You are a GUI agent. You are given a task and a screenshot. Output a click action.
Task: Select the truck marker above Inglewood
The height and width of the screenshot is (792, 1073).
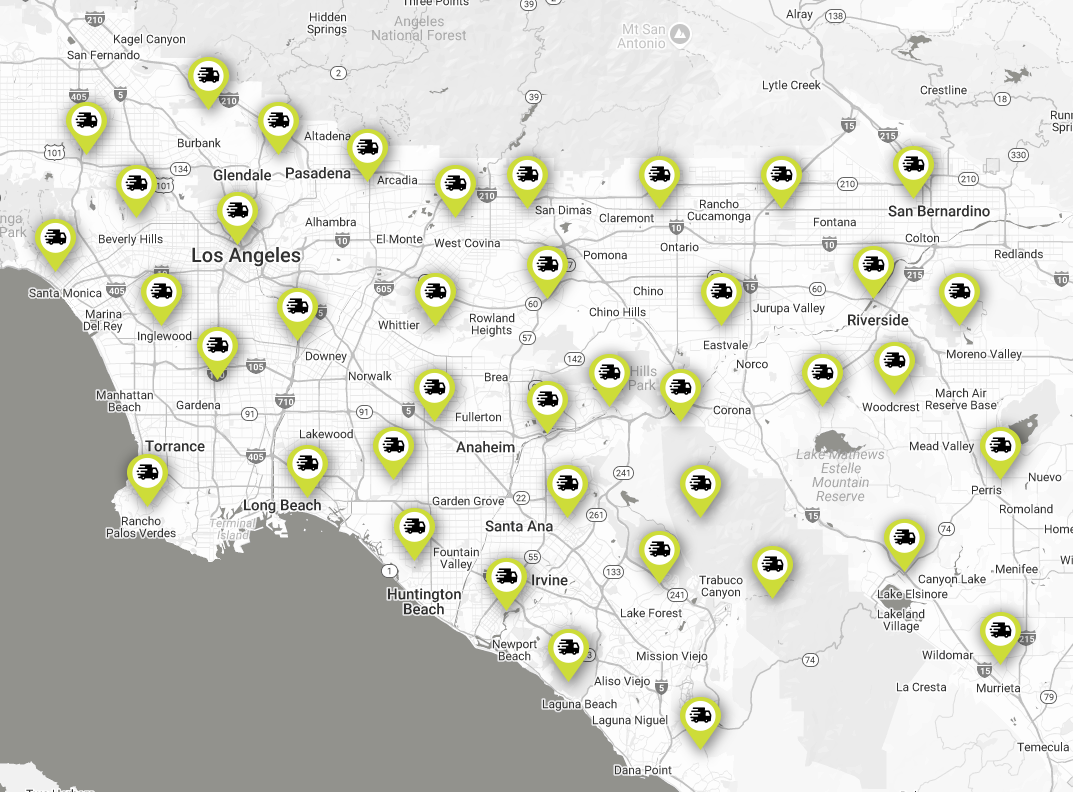pyautogui.click(x=160, y=292)
